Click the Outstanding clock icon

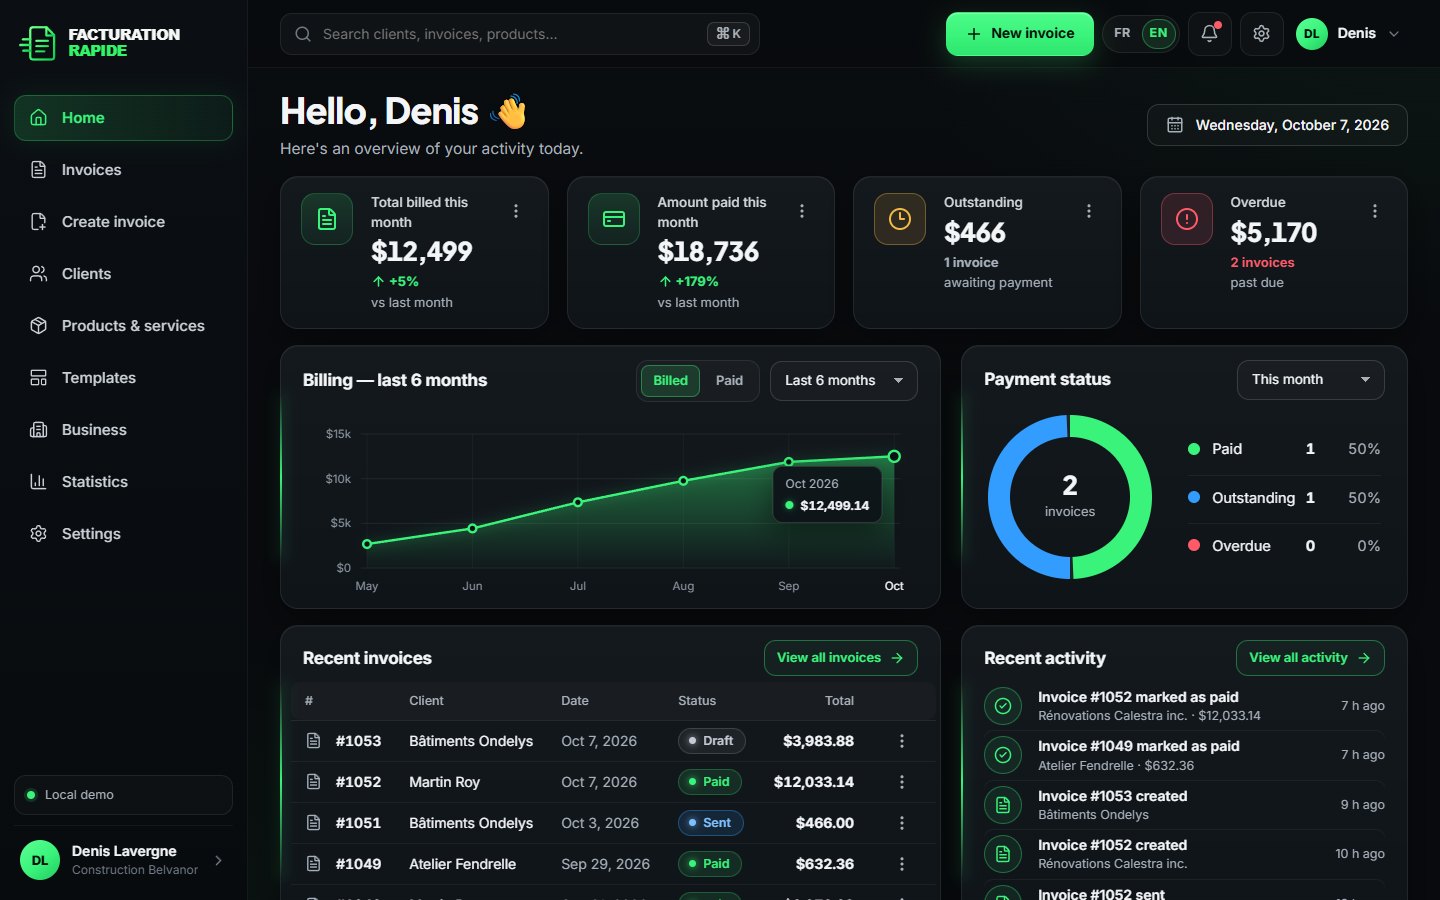900,219
